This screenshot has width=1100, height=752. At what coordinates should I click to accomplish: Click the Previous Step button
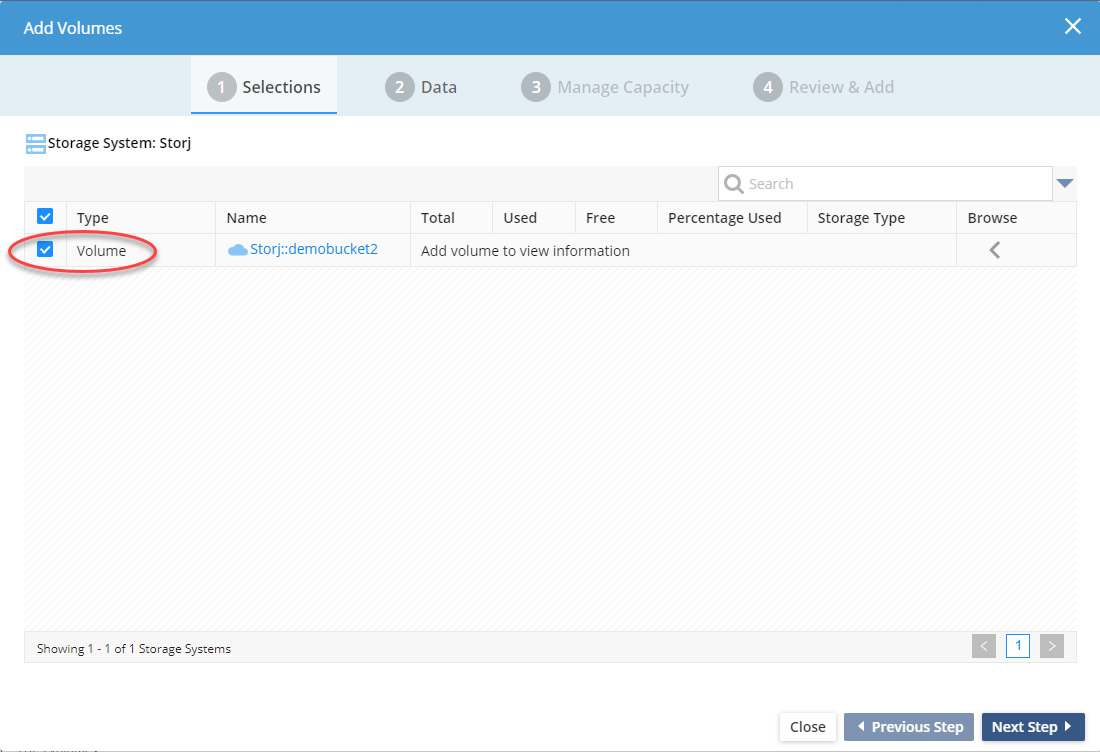click(x=908, y=727)
